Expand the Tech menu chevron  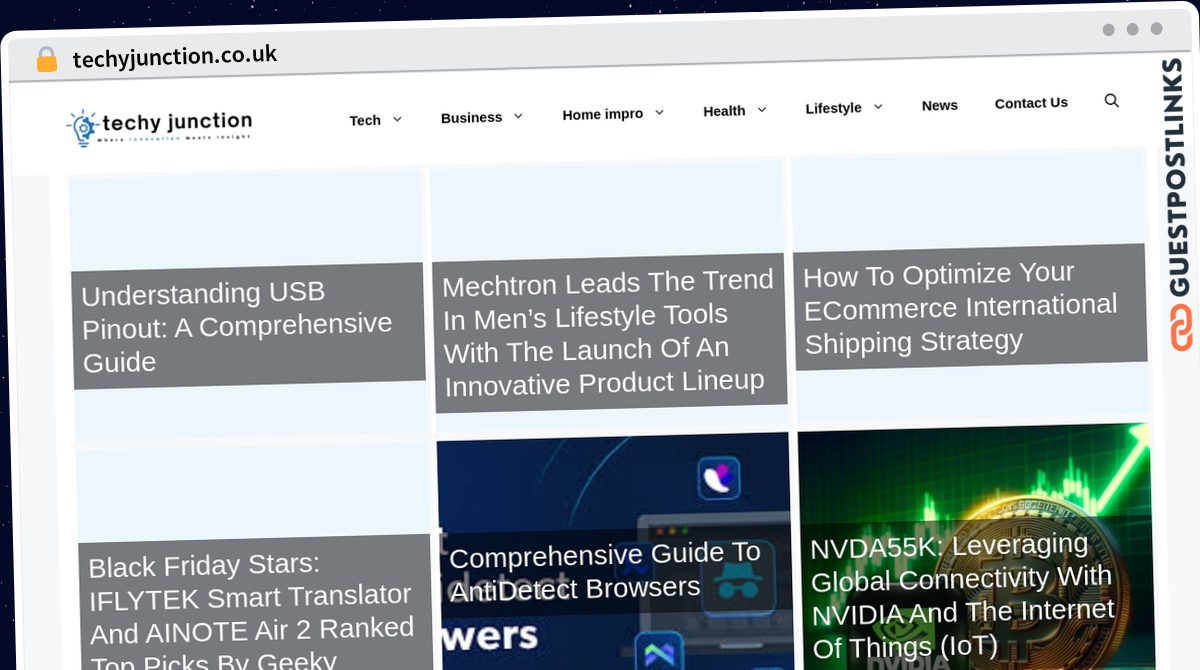point(397,119)
